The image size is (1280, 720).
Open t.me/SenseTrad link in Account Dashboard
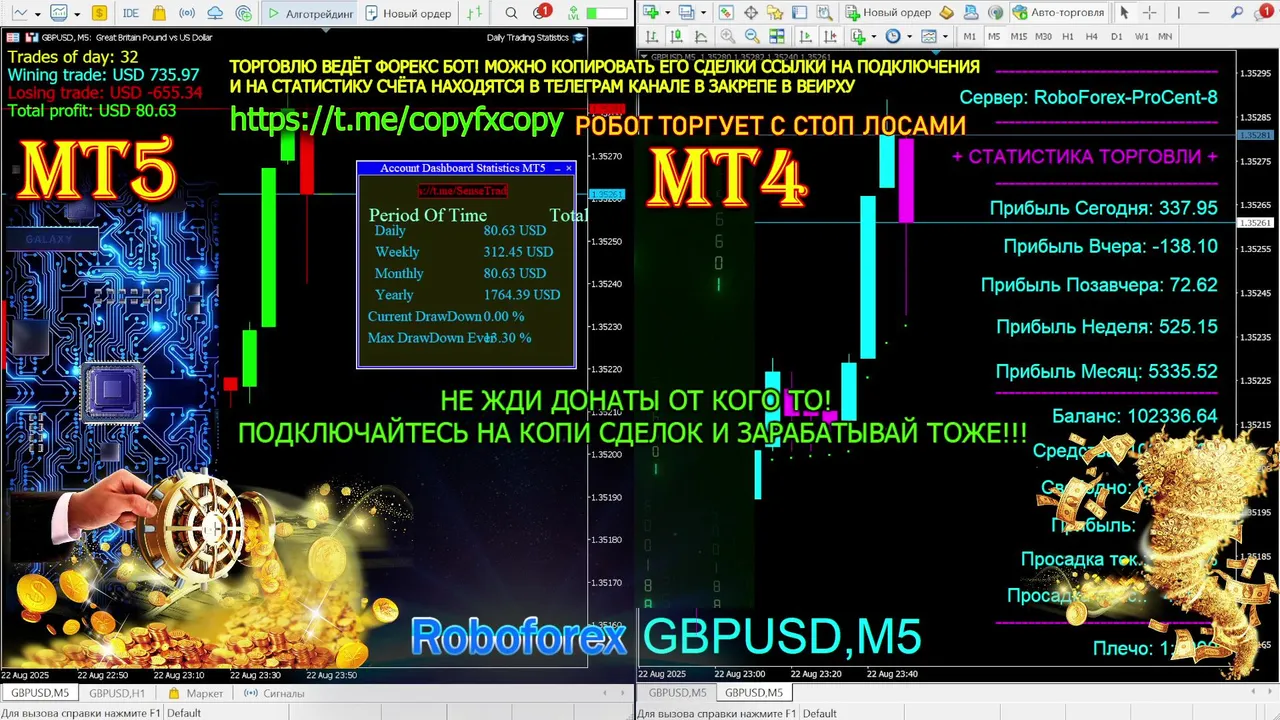click(x=463, y=190)
